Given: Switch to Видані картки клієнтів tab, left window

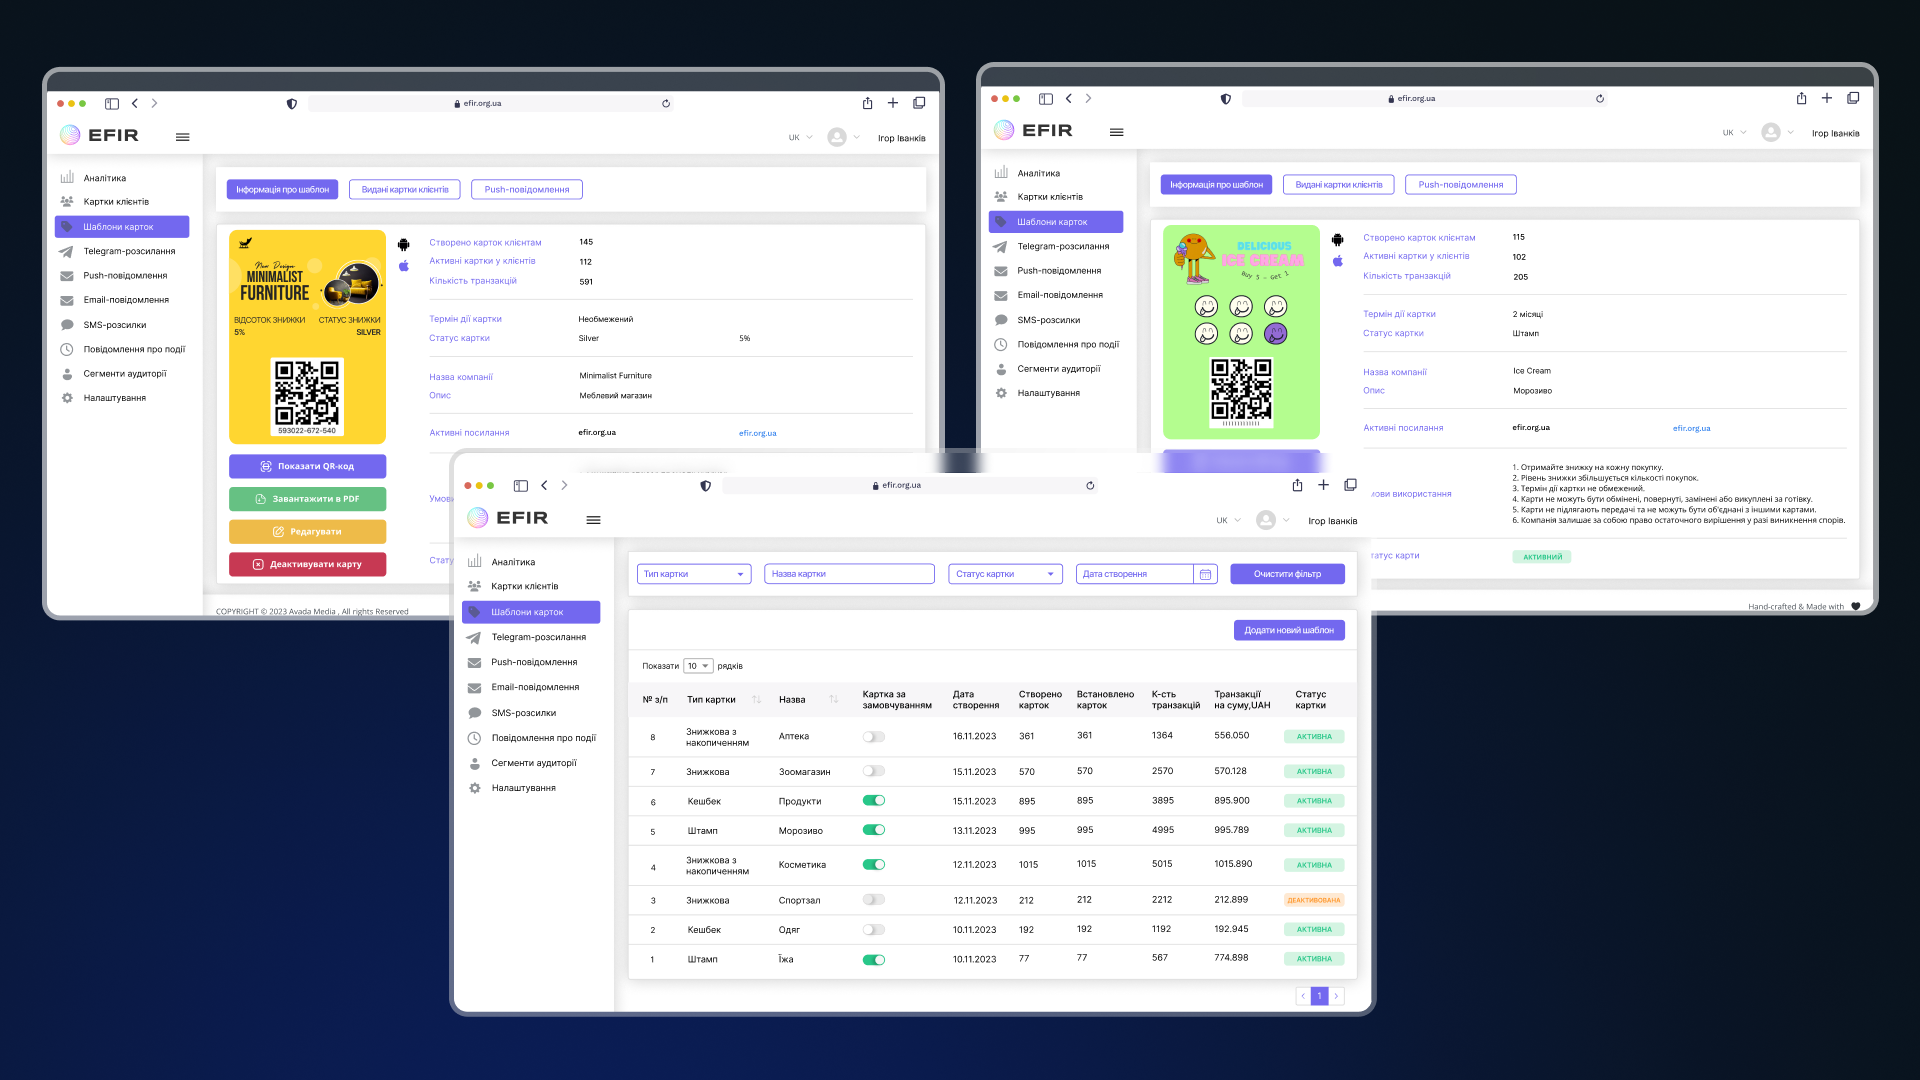Looking at the screenshot, I should [405, 190].
